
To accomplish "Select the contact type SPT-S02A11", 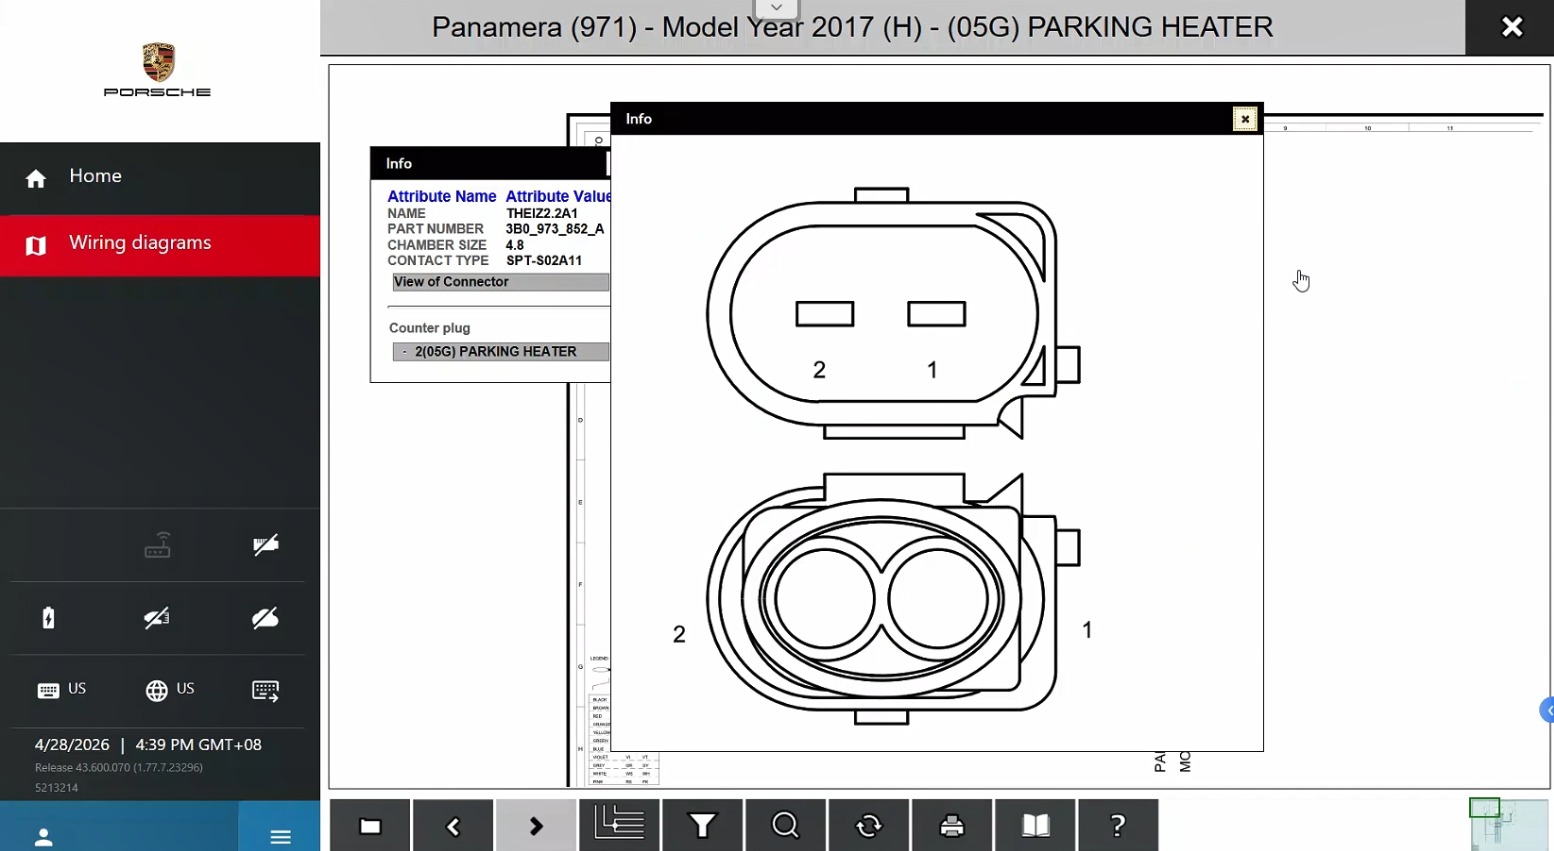I will tap(544, 261).
